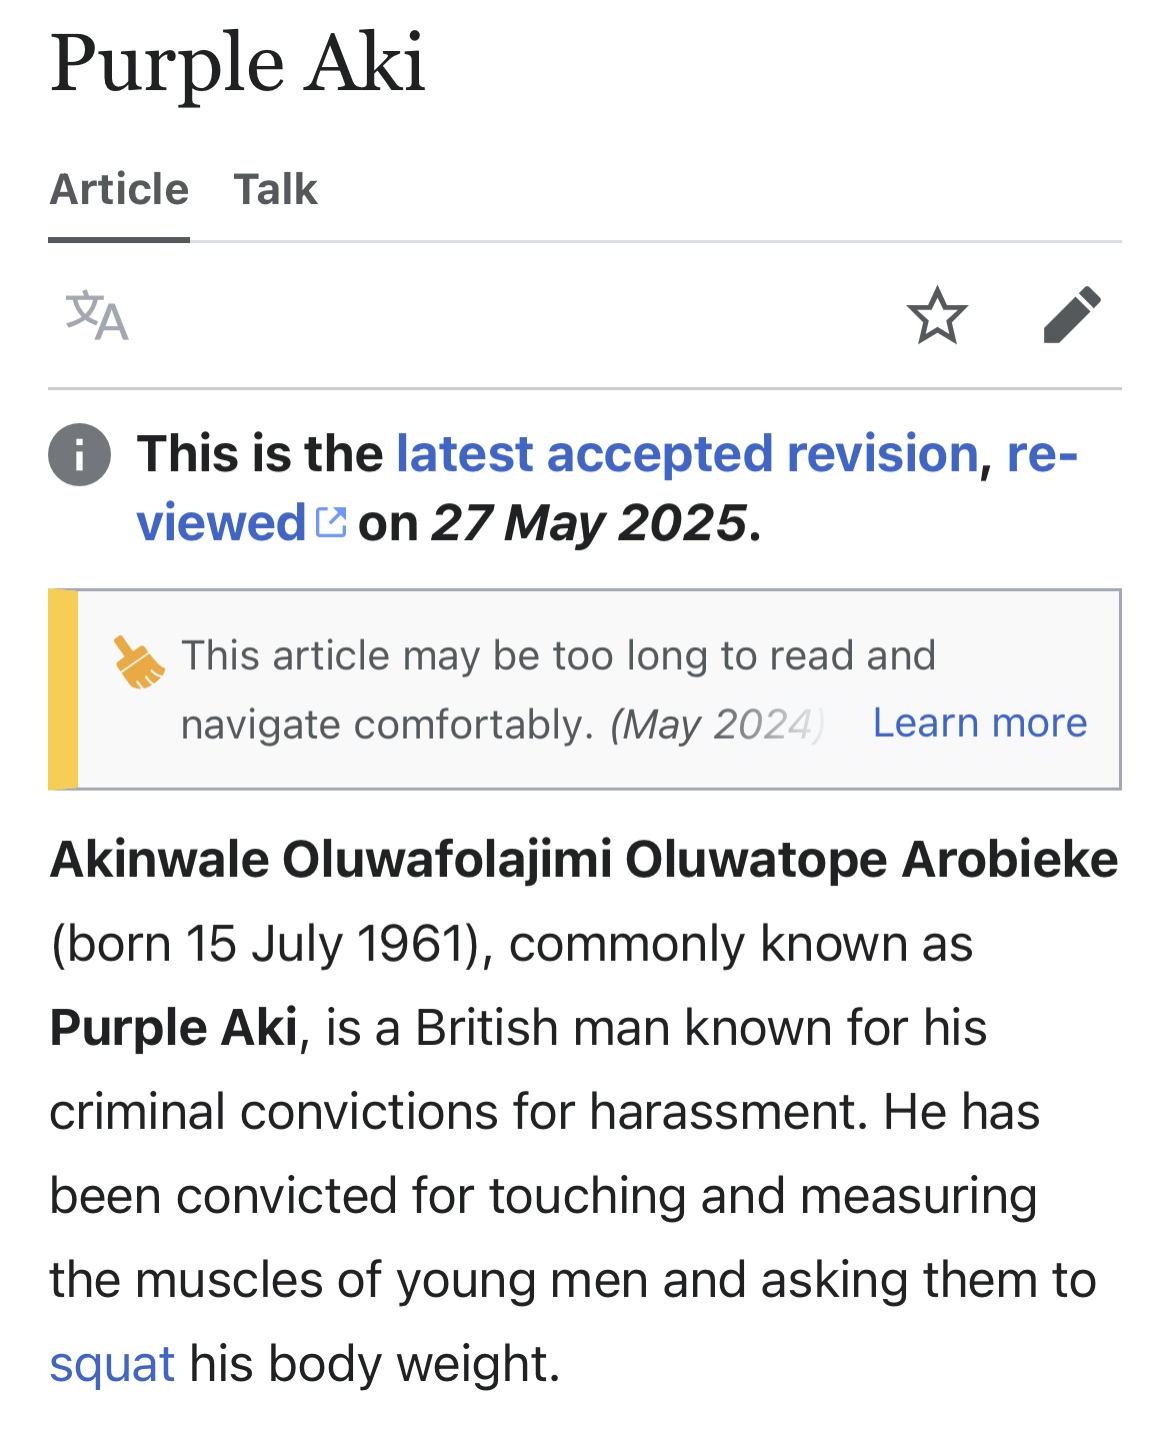Tap 'This is the' text in revision notice
Viewport: 1170px width, 1435px height.
click(x=260, y=454)
